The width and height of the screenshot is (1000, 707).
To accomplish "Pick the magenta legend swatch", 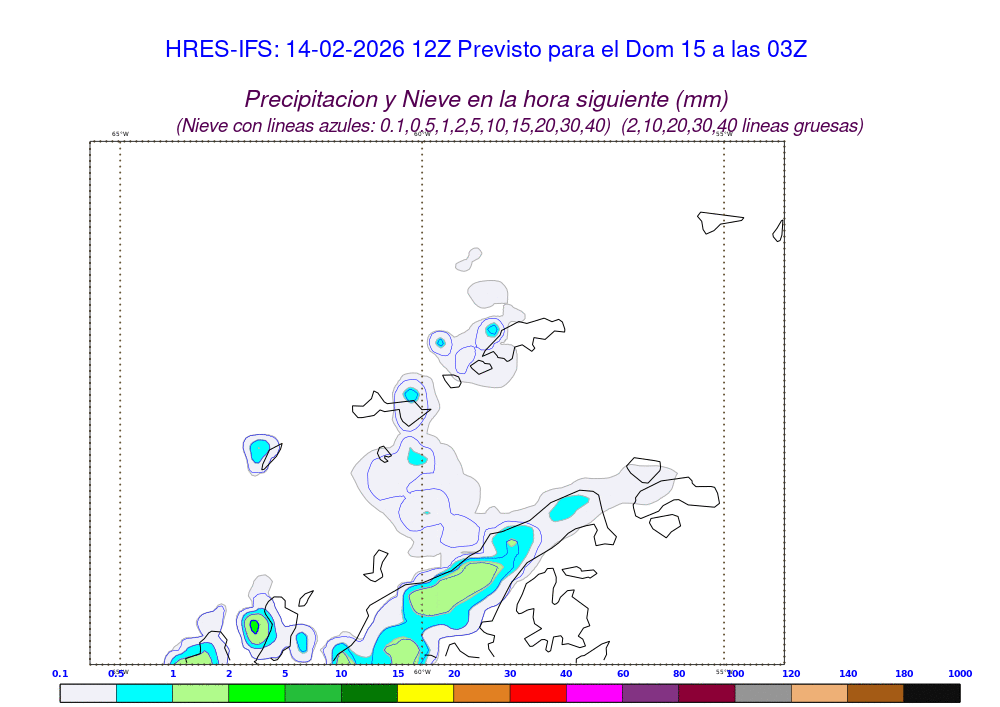I will (x=594, y=693).
